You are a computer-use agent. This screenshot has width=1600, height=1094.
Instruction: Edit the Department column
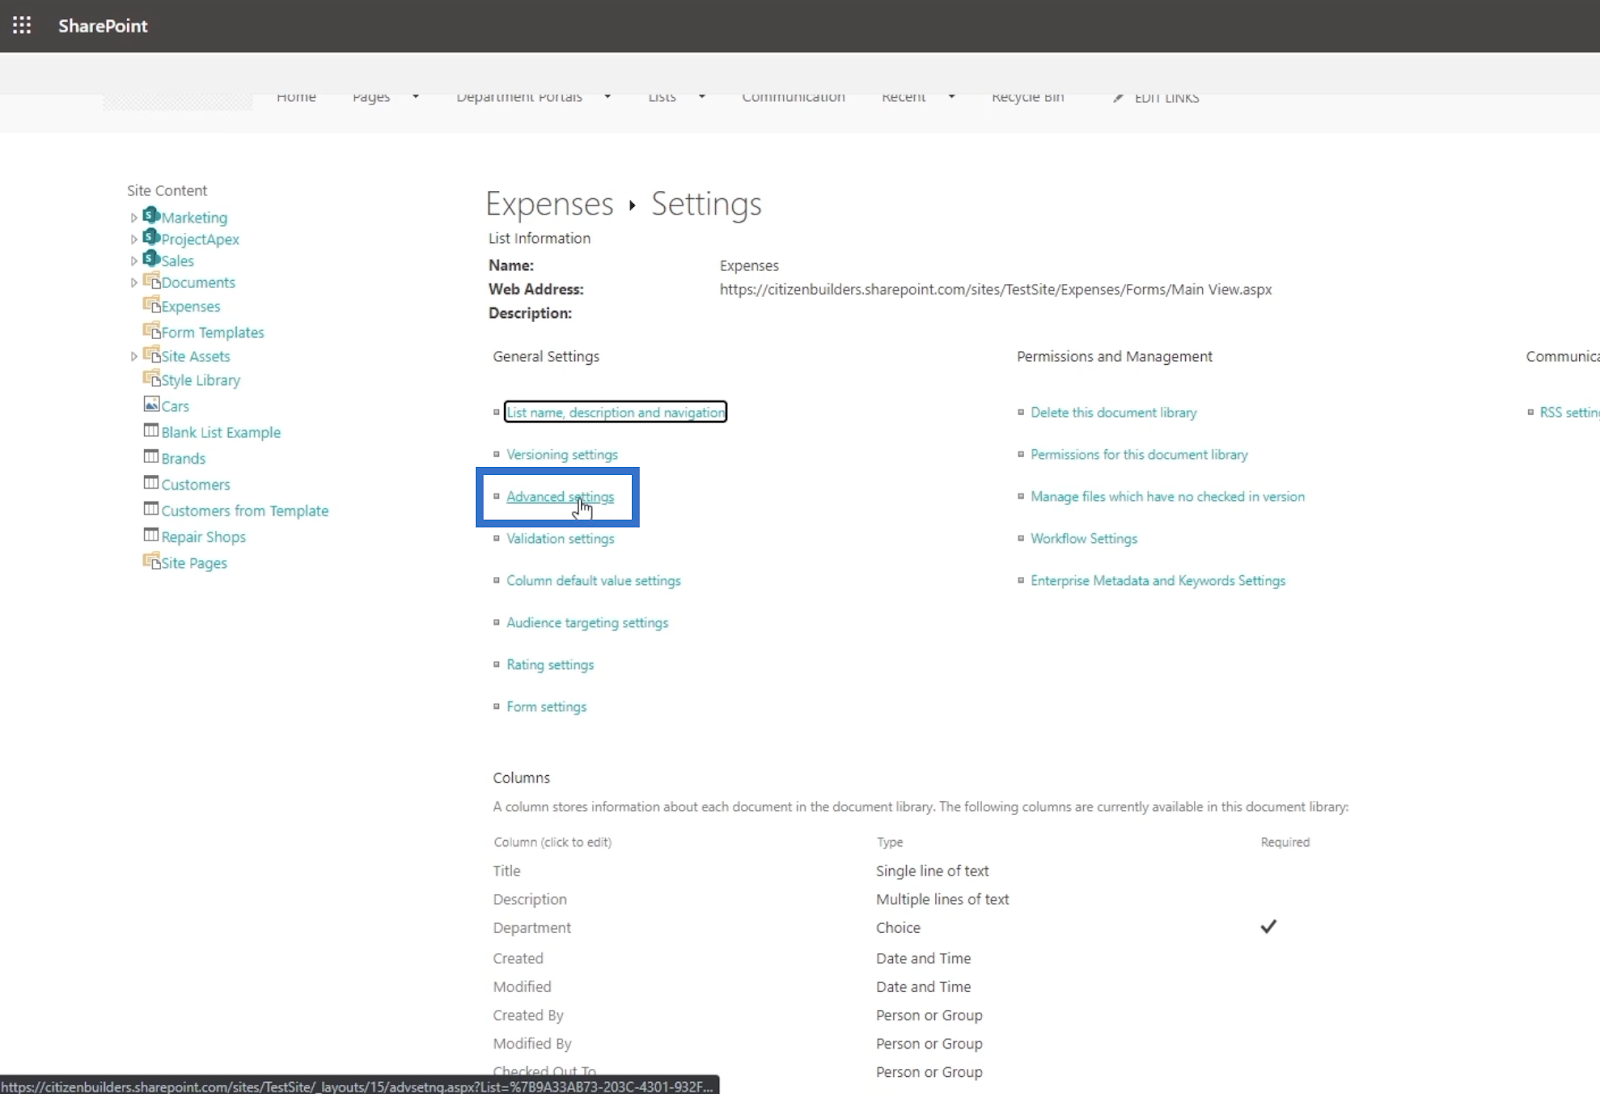click(x=531, y=928)
